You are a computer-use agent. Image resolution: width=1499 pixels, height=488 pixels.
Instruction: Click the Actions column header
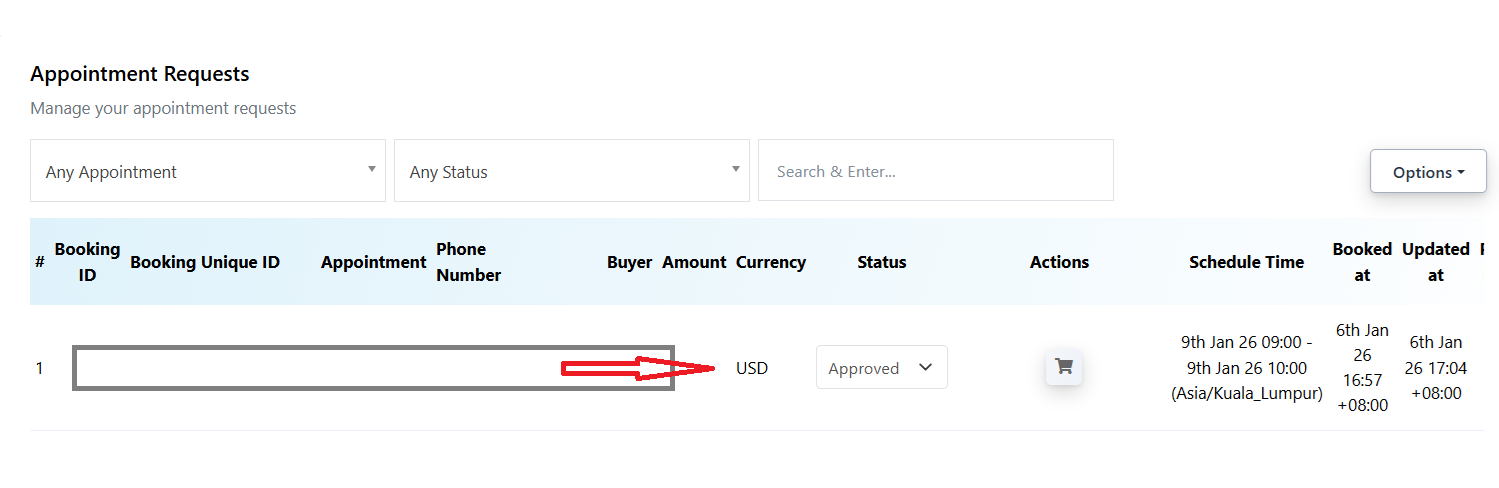[1059, 262]
